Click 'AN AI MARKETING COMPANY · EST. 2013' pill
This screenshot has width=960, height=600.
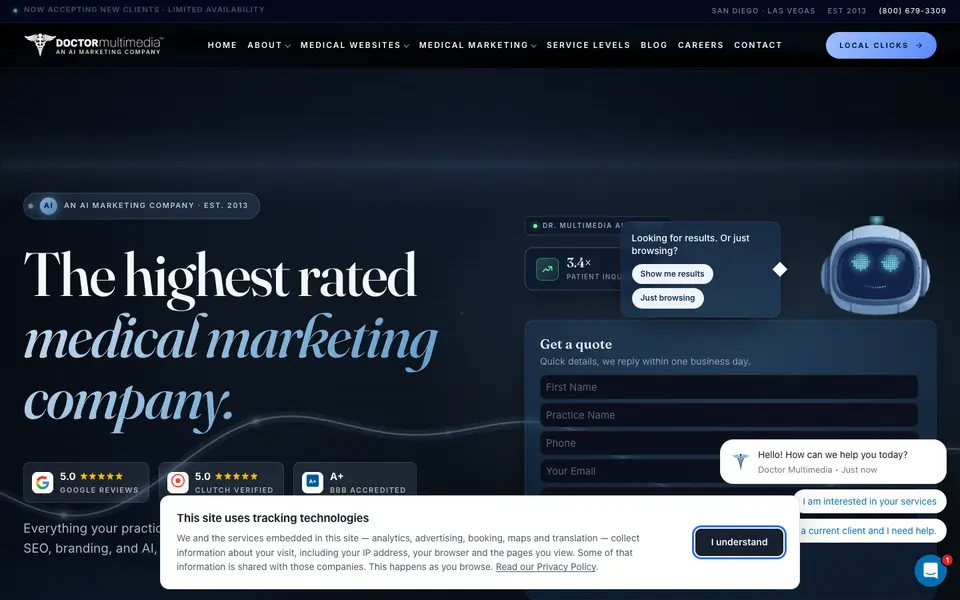(x=141, y=206)
